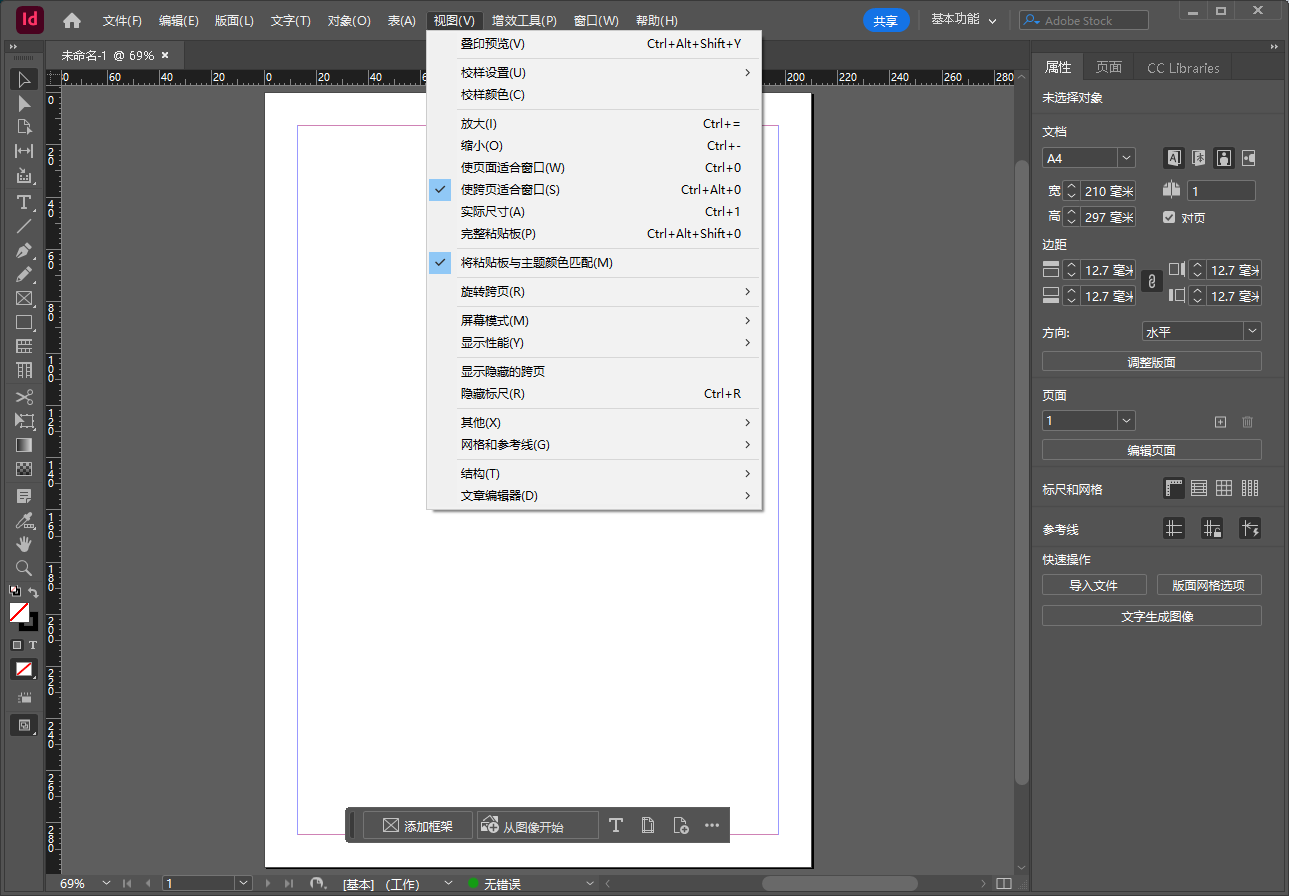The image size is (1289, 896).
Task: Select the Scissors tool
Action: (x=24, y=397)
